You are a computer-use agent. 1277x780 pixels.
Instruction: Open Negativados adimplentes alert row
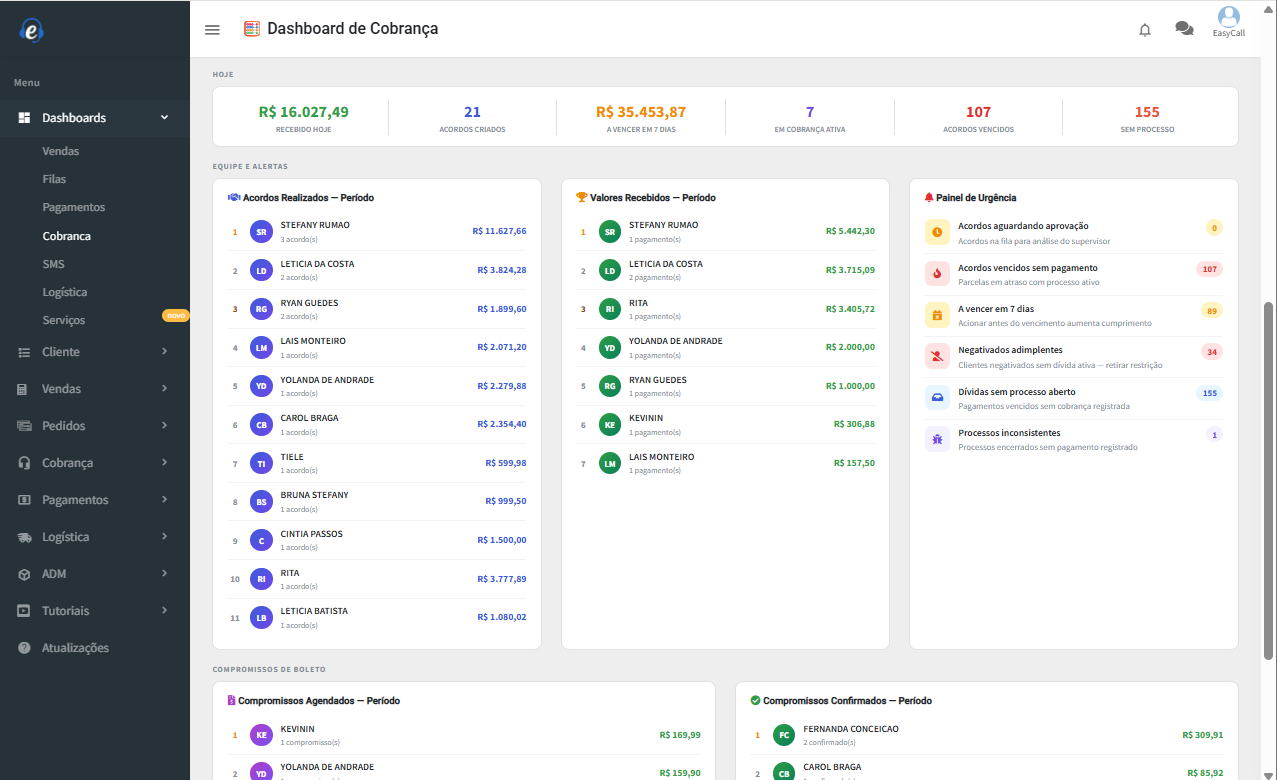(x=1074, y=357)
